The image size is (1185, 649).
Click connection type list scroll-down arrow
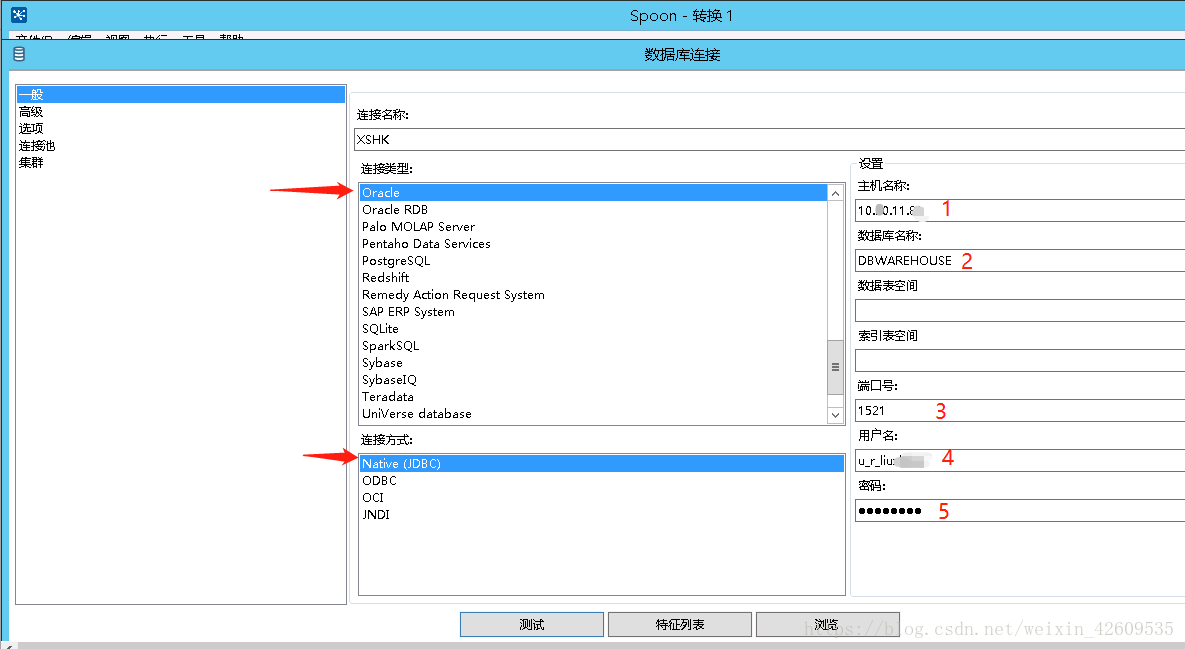835,415
